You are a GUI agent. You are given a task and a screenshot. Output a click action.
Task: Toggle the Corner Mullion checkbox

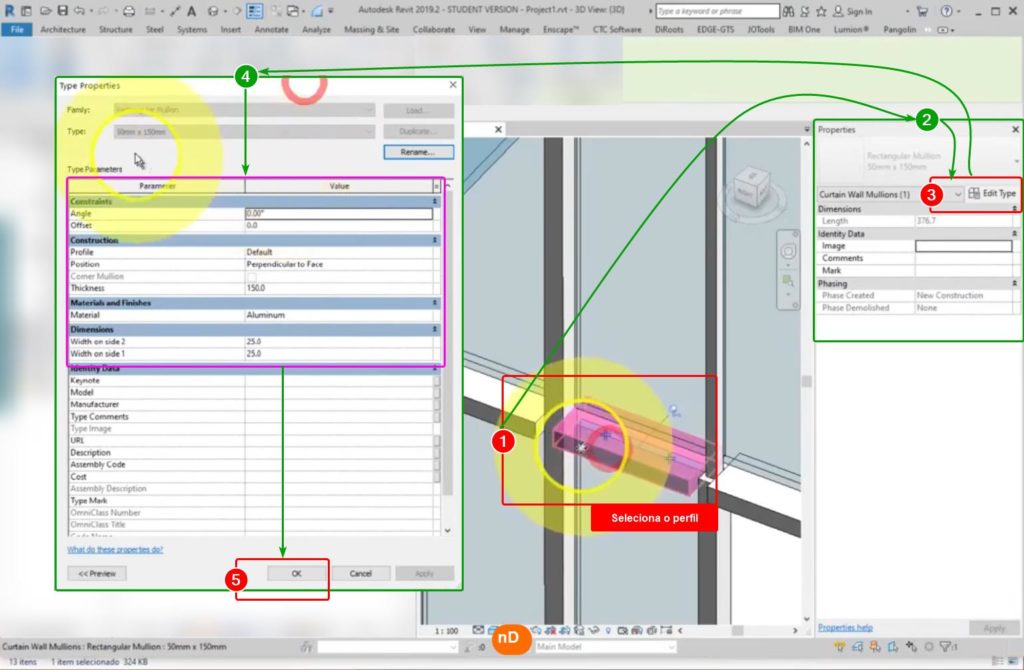click(x=251, y=276)
